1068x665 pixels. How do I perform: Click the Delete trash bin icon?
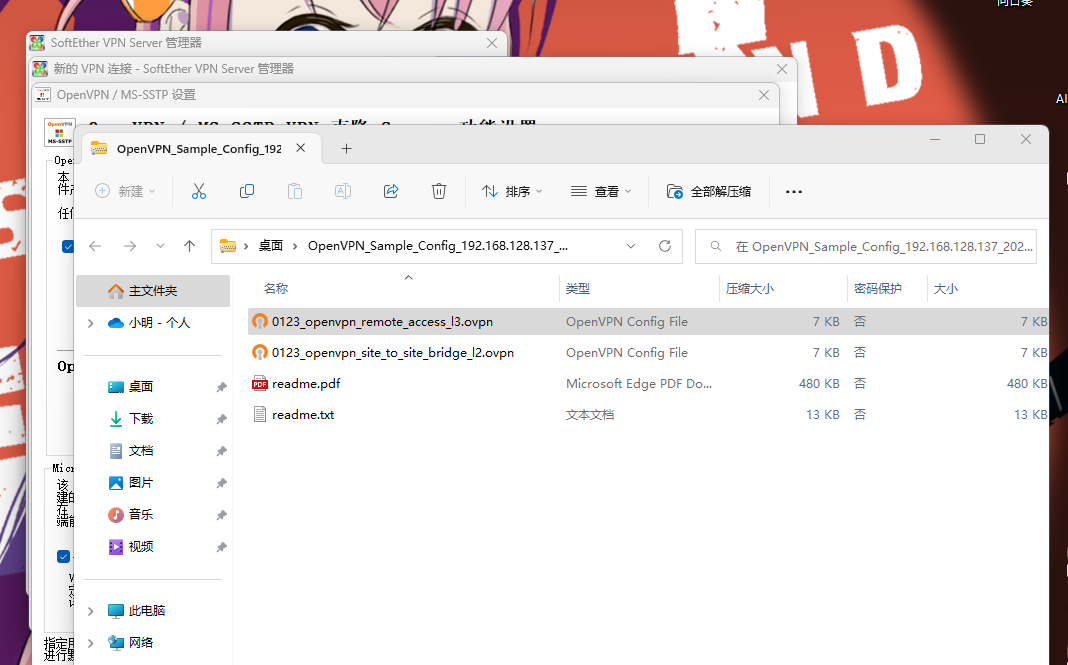tap(439, 191)
